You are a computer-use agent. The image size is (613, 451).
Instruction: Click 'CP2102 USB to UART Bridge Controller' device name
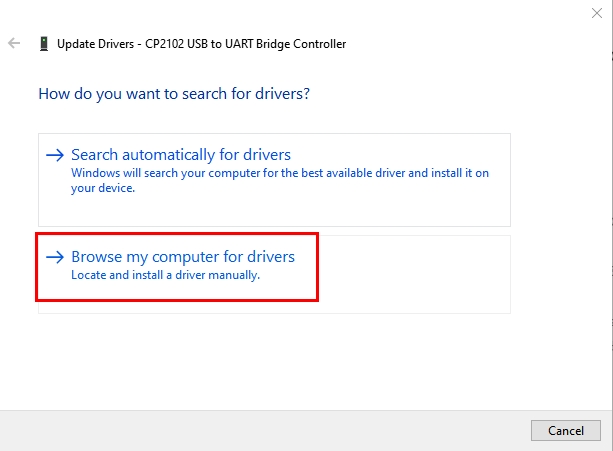pos(246,44)
